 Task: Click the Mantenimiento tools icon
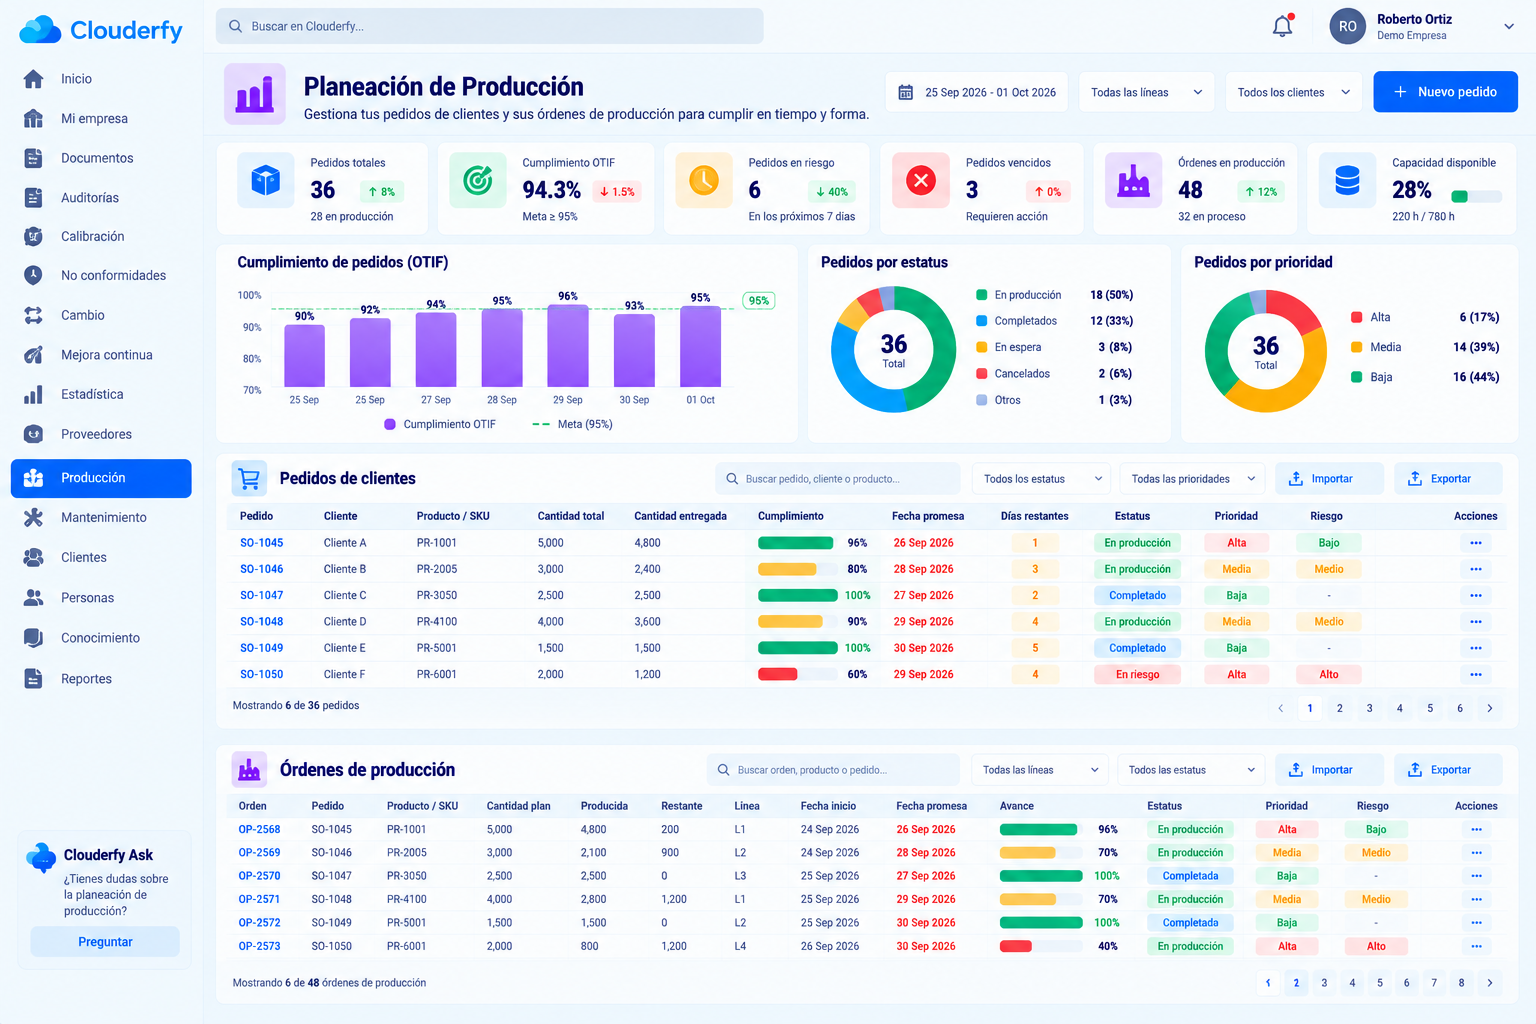33,517
